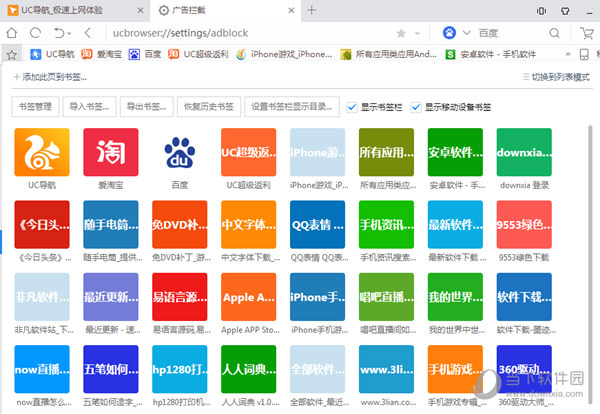
Task: Open the Apple APP Store tile
Action: coord(249,297)
